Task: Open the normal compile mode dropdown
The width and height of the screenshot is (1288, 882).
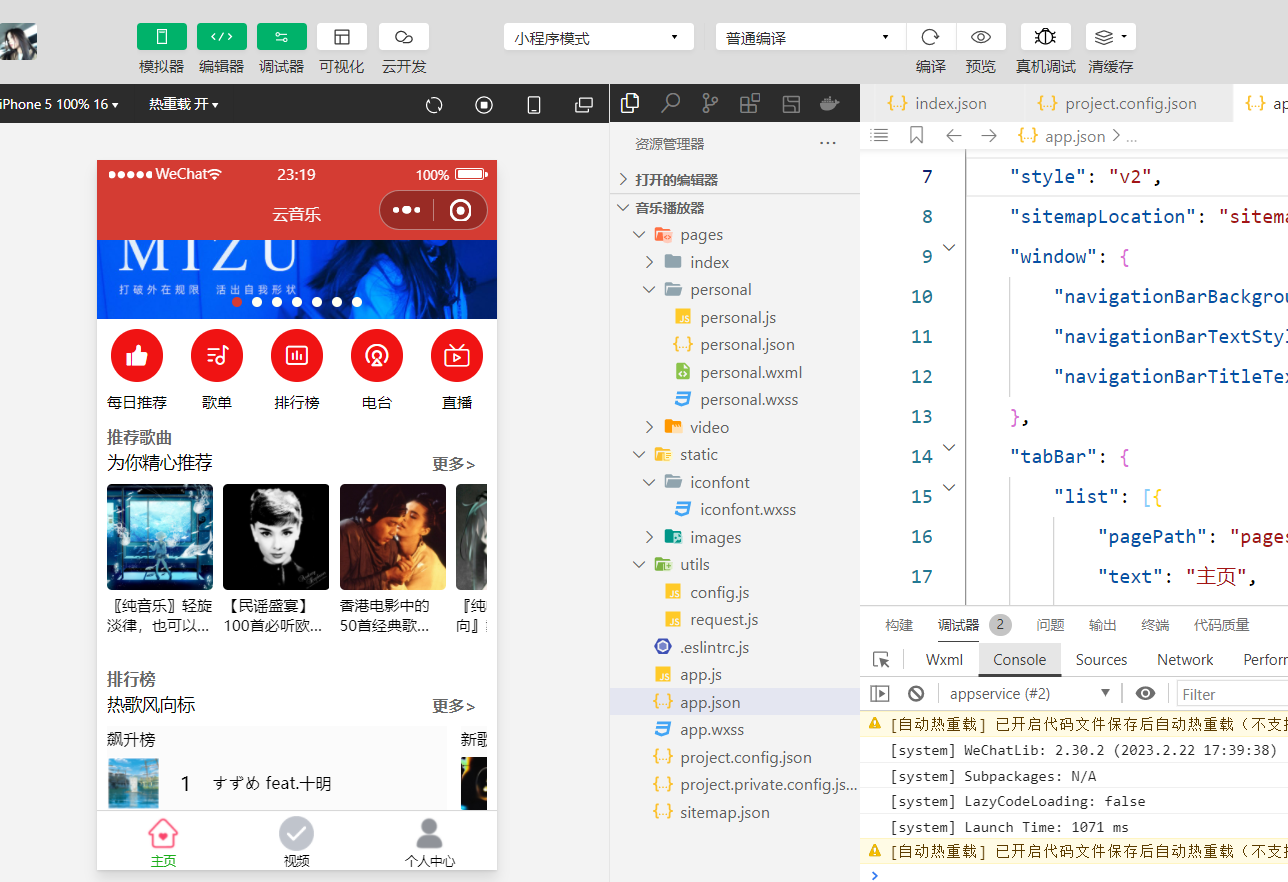Action: [x=810, y=38]
